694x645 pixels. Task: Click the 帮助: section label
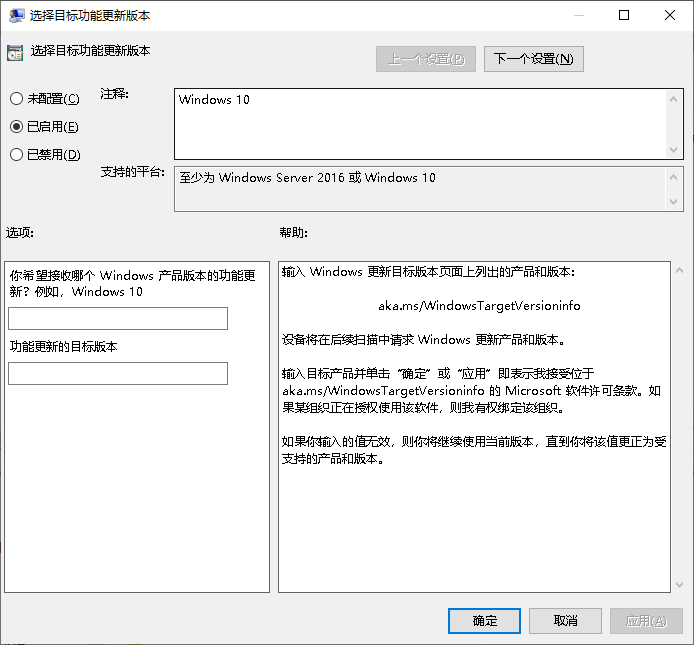[x=293, y=232]
